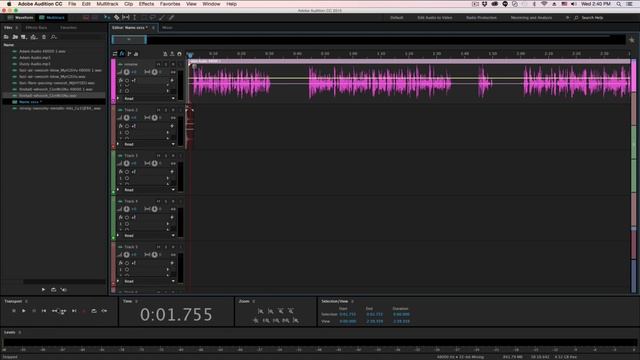Show Inputs/Outputs section in the editor toolbar
This screenshot has height=360, width=640.
(x=115, y=53)
